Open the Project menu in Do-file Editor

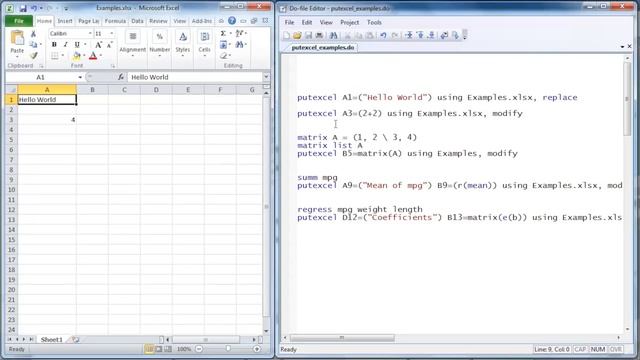point(349,22)
